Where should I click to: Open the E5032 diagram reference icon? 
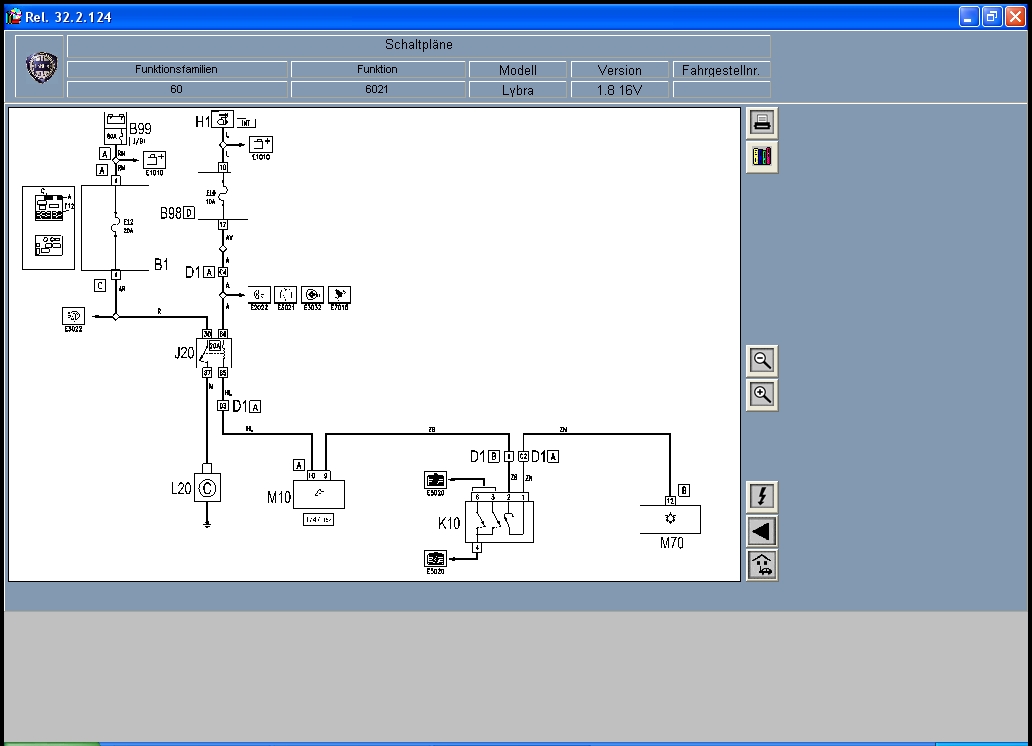(312, 294)
